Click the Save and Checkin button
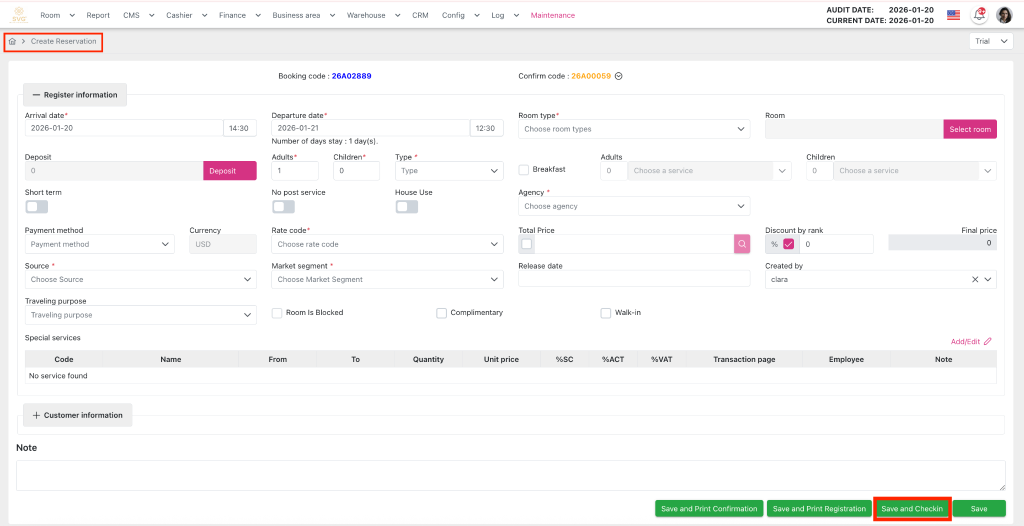 coord(911,509)
